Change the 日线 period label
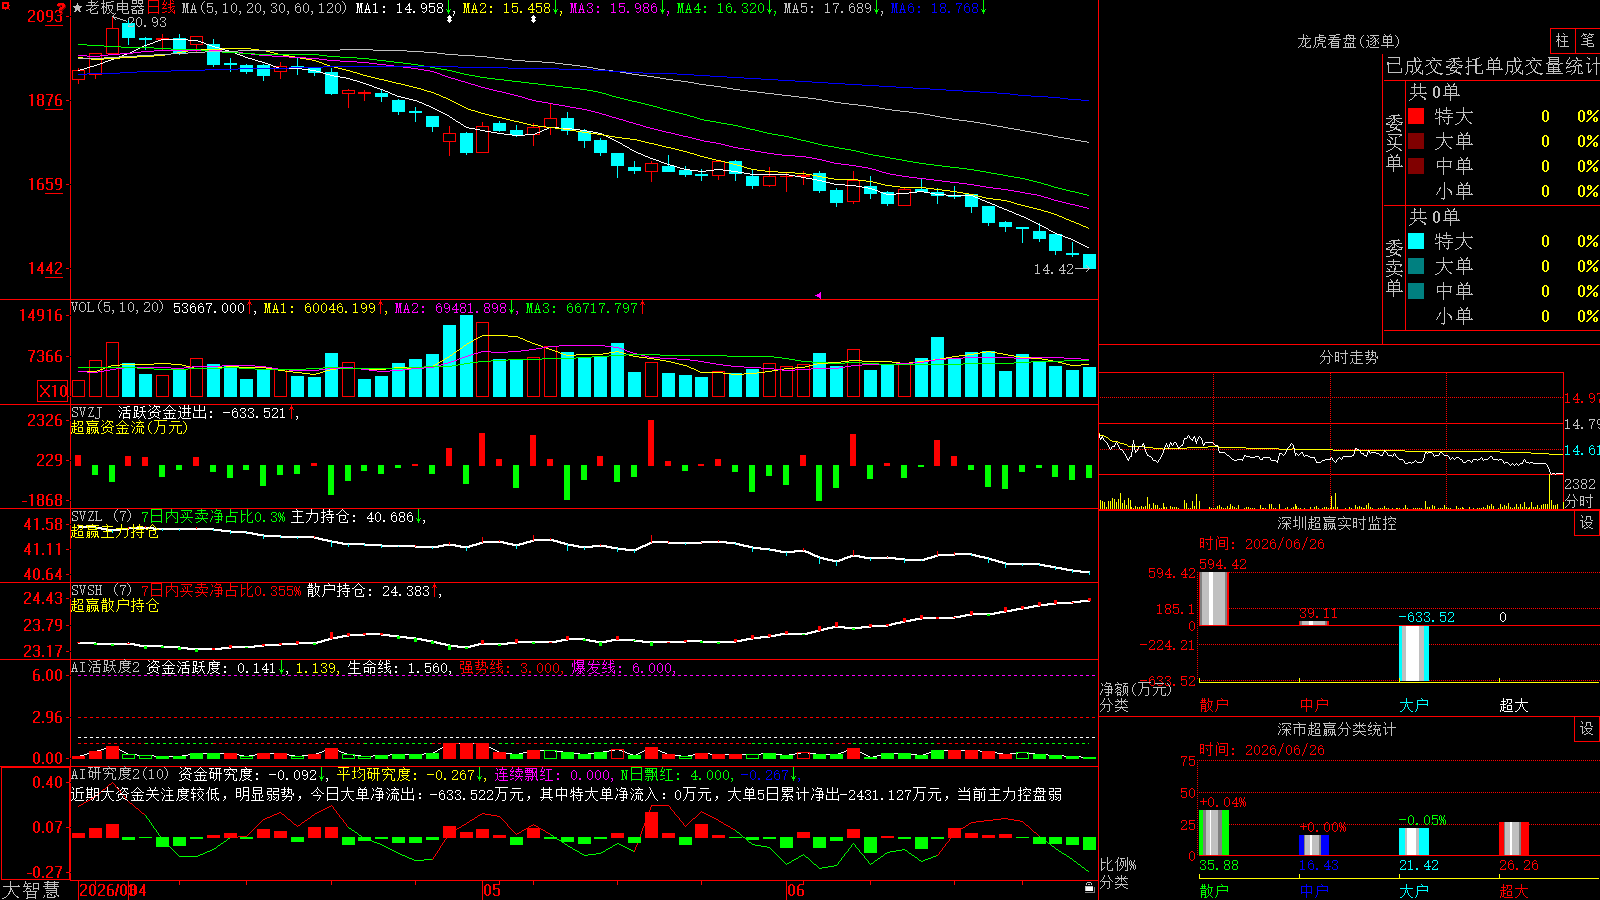1600x900 pixels. pyautogui.click(x=161, y=8)
